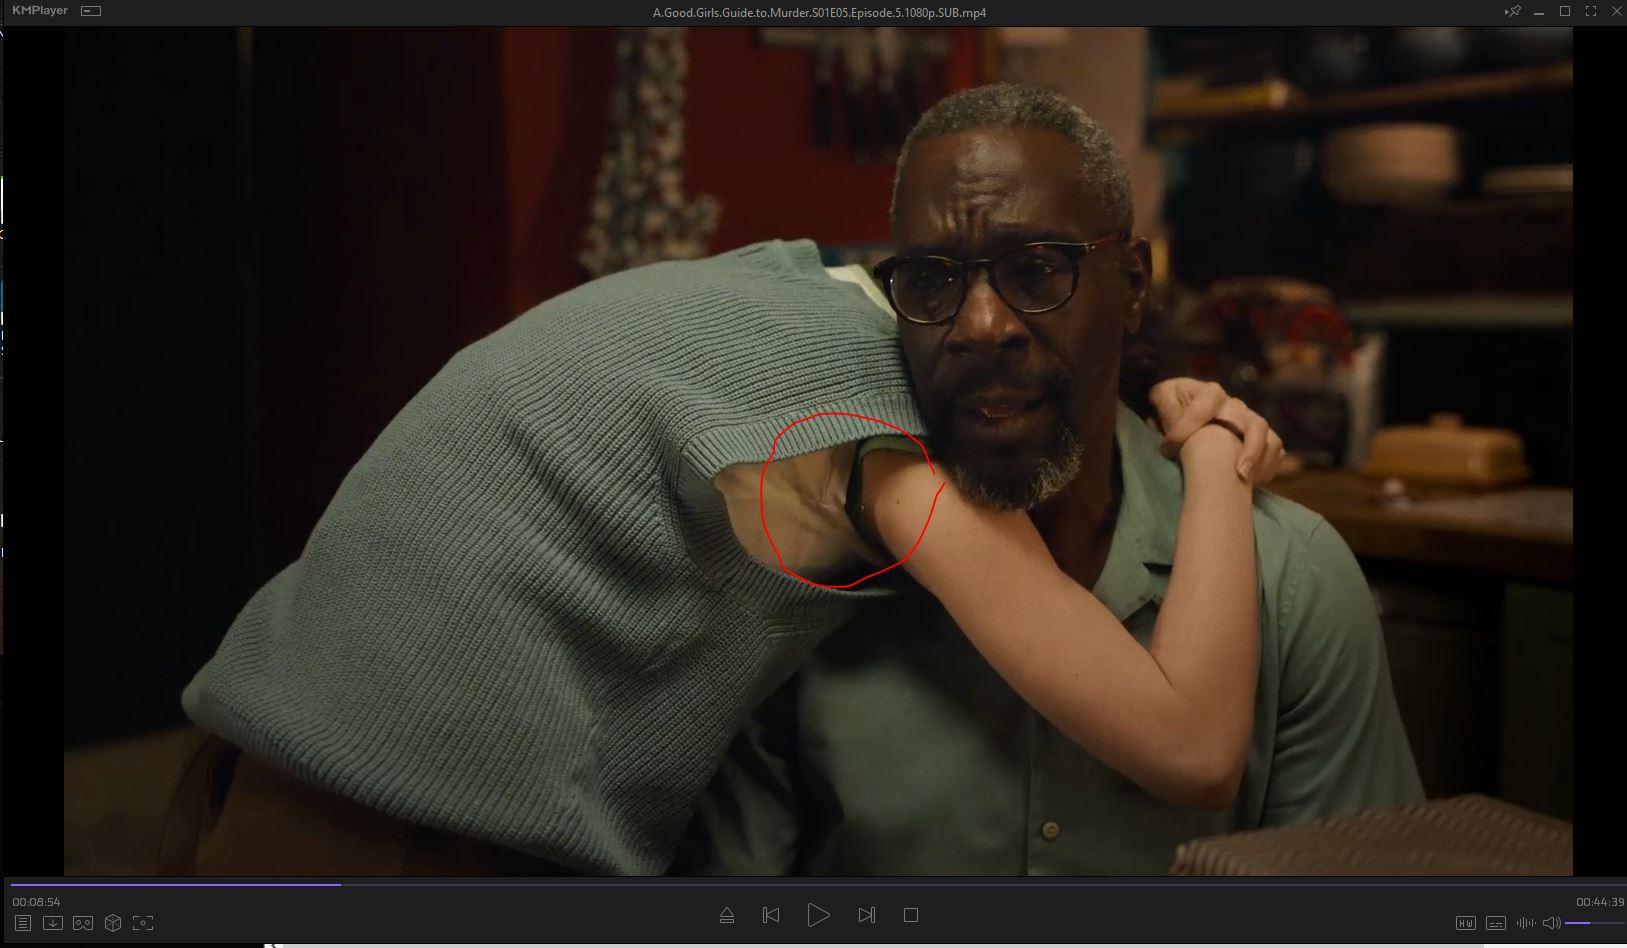Switch player to fullscreen mode
Screen dimensions: 1627x948
(x=1591, y=12)
